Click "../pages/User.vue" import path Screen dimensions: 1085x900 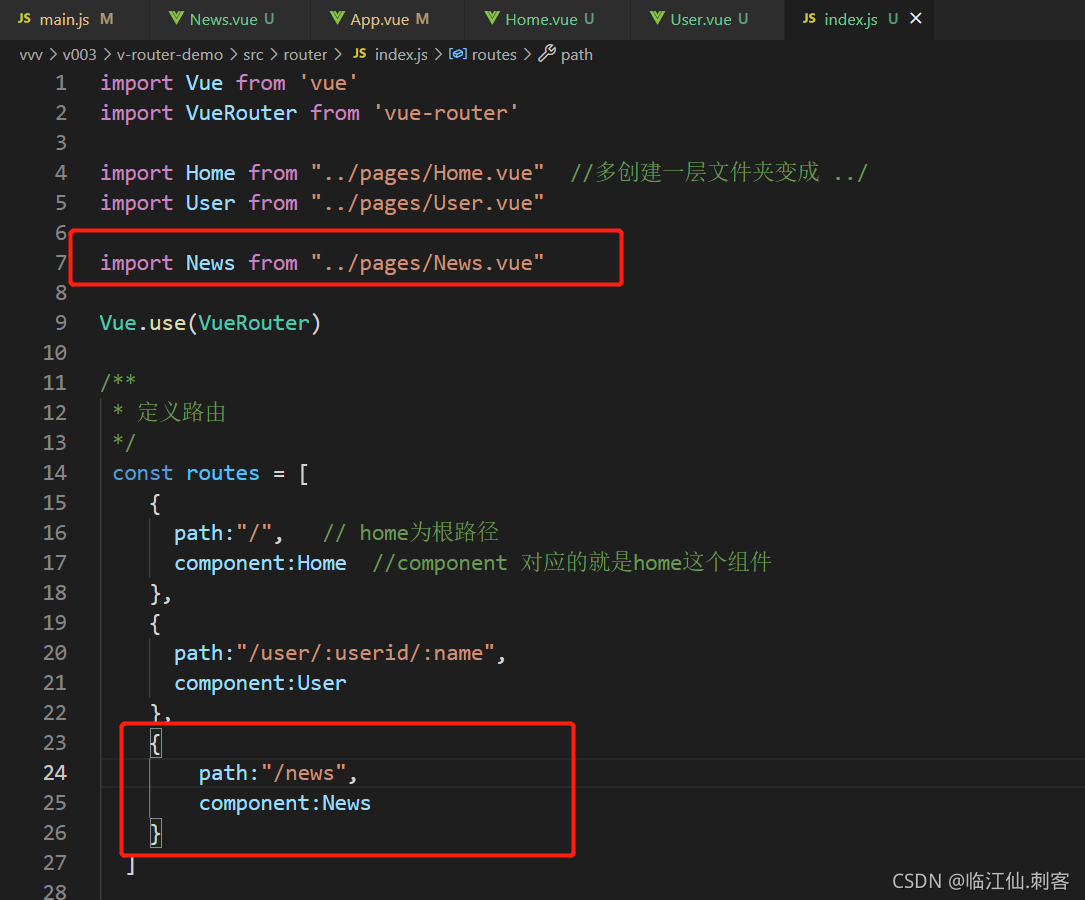[427, 203]
